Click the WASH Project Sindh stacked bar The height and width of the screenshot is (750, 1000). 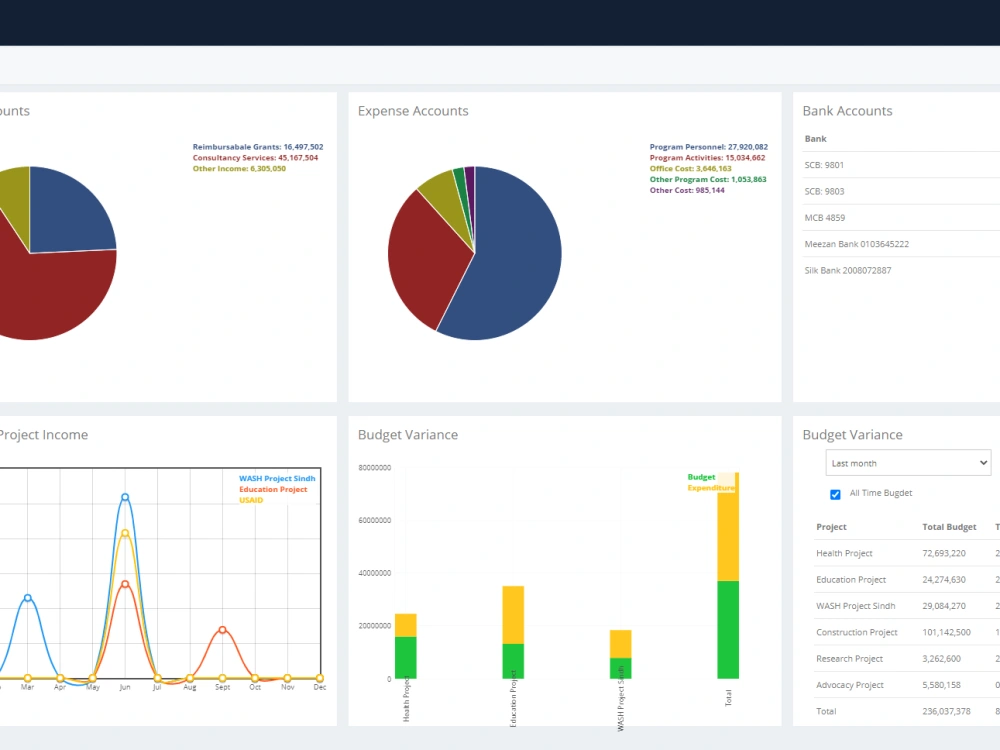point(621,654)
